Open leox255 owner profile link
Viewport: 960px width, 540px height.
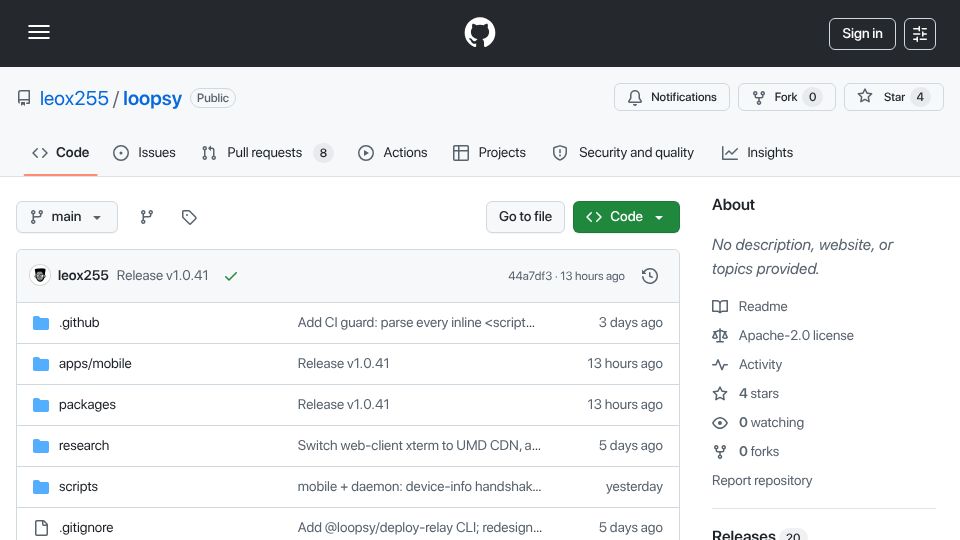click(x=74, y=99)
